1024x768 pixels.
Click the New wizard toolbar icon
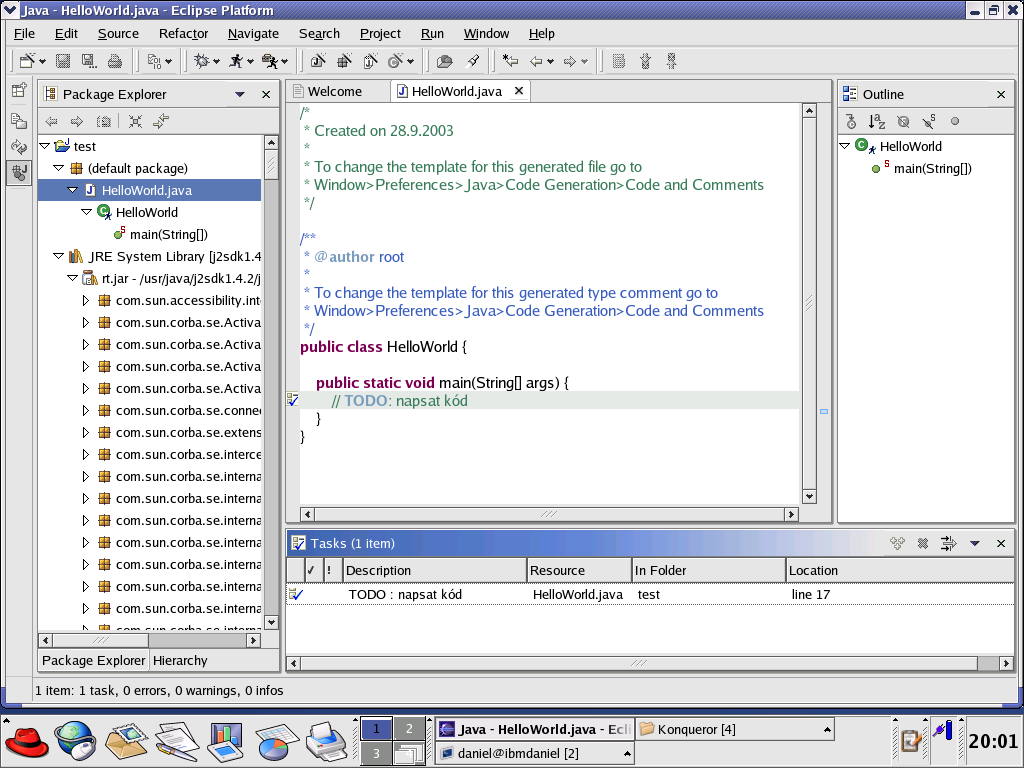[27, 61]
